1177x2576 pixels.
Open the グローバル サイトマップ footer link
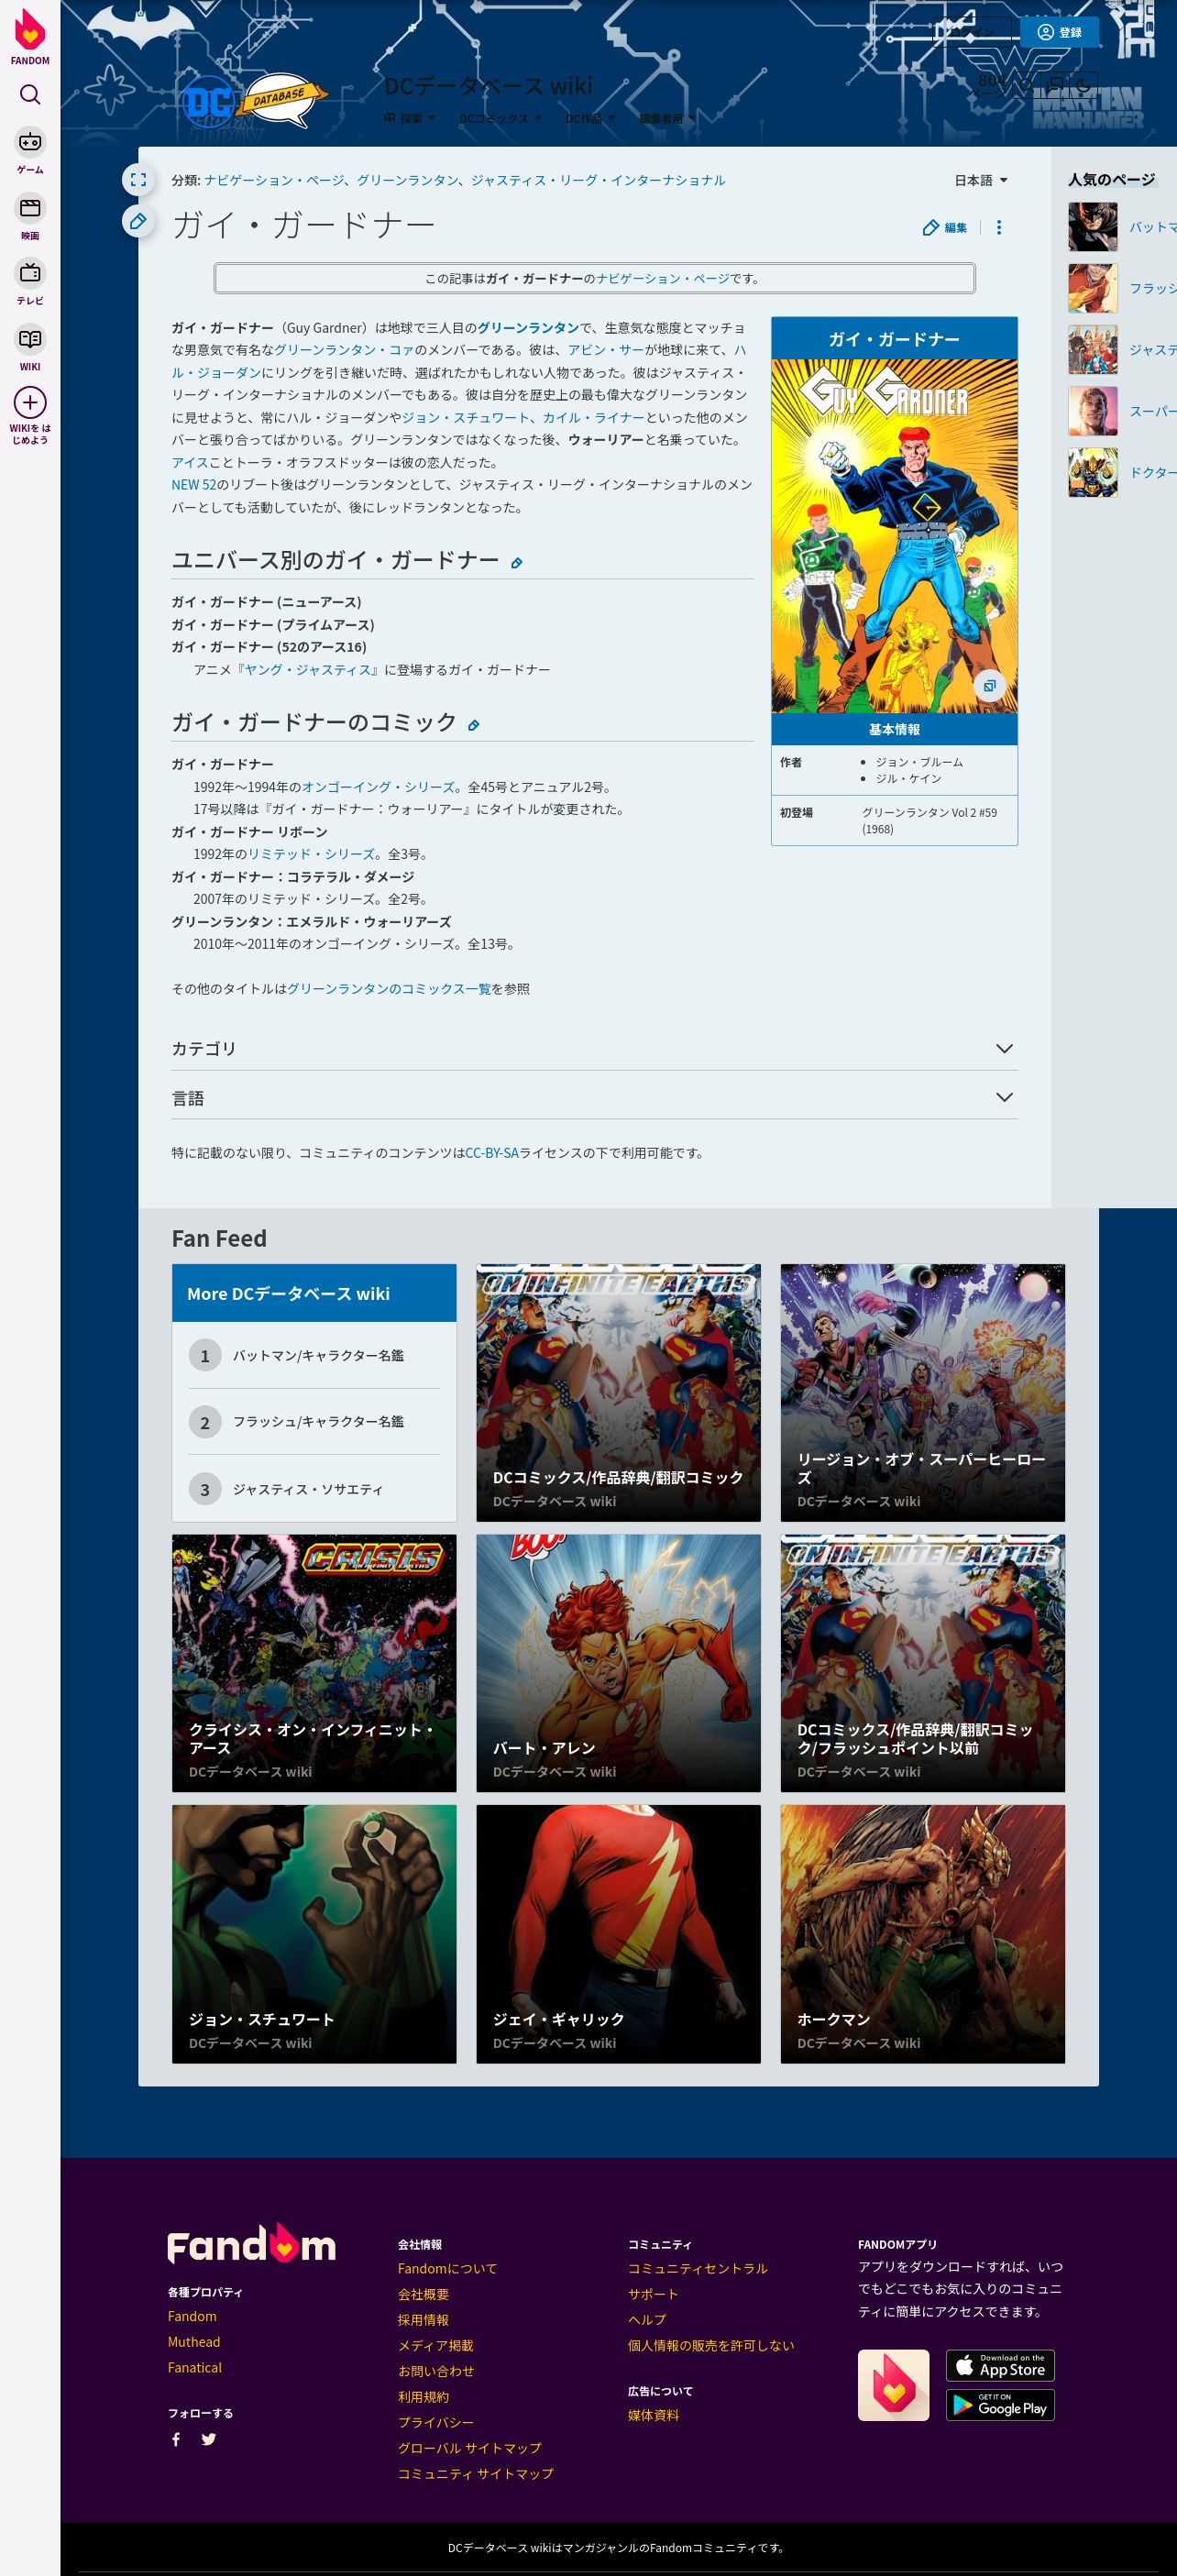469,2448
